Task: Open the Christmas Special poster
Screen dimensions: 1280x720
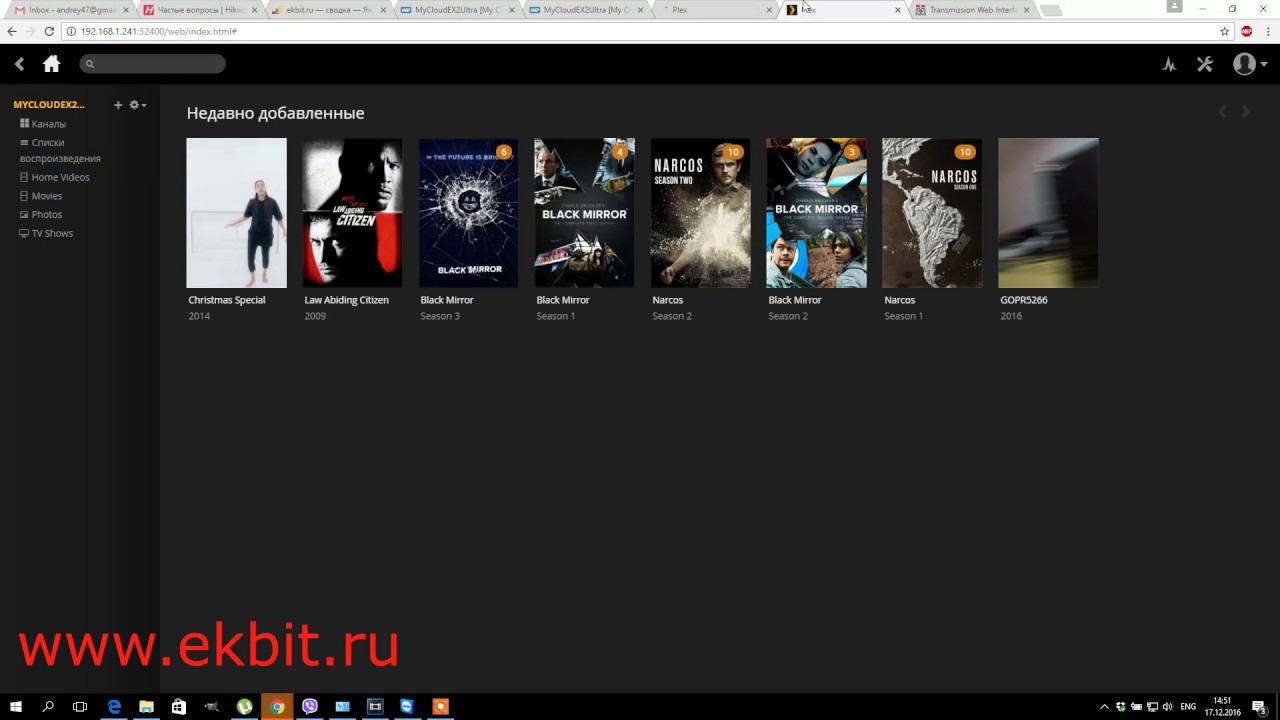Action: 236,213
